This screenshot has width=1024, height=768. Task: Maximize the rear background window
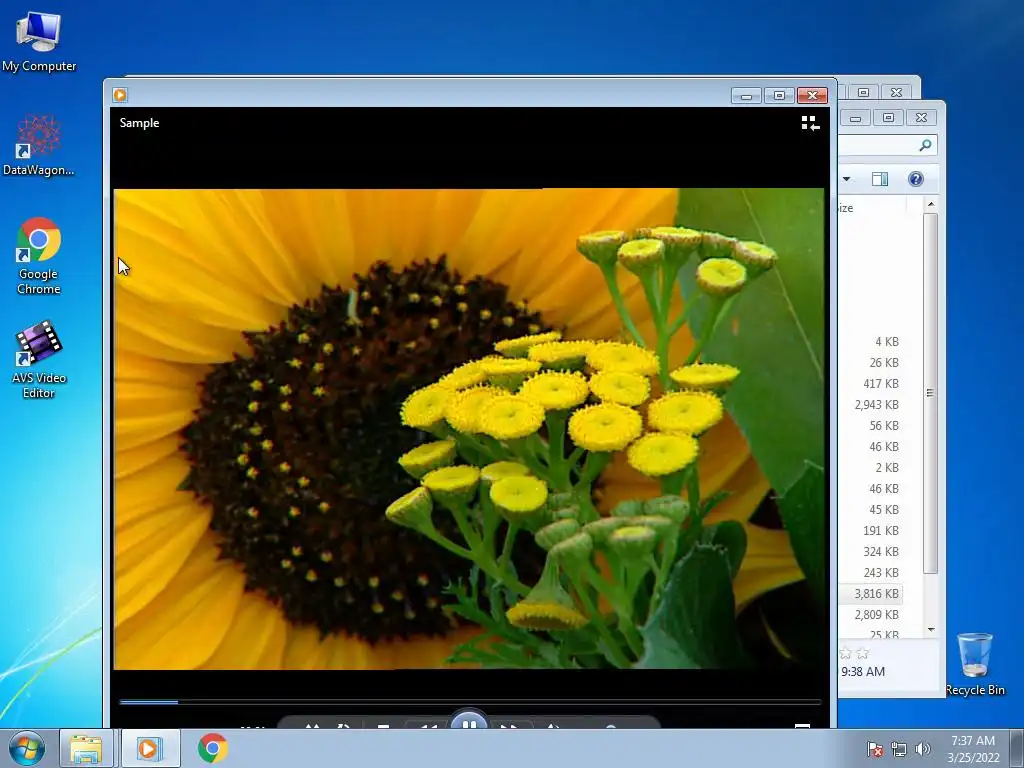click(863, 92)
